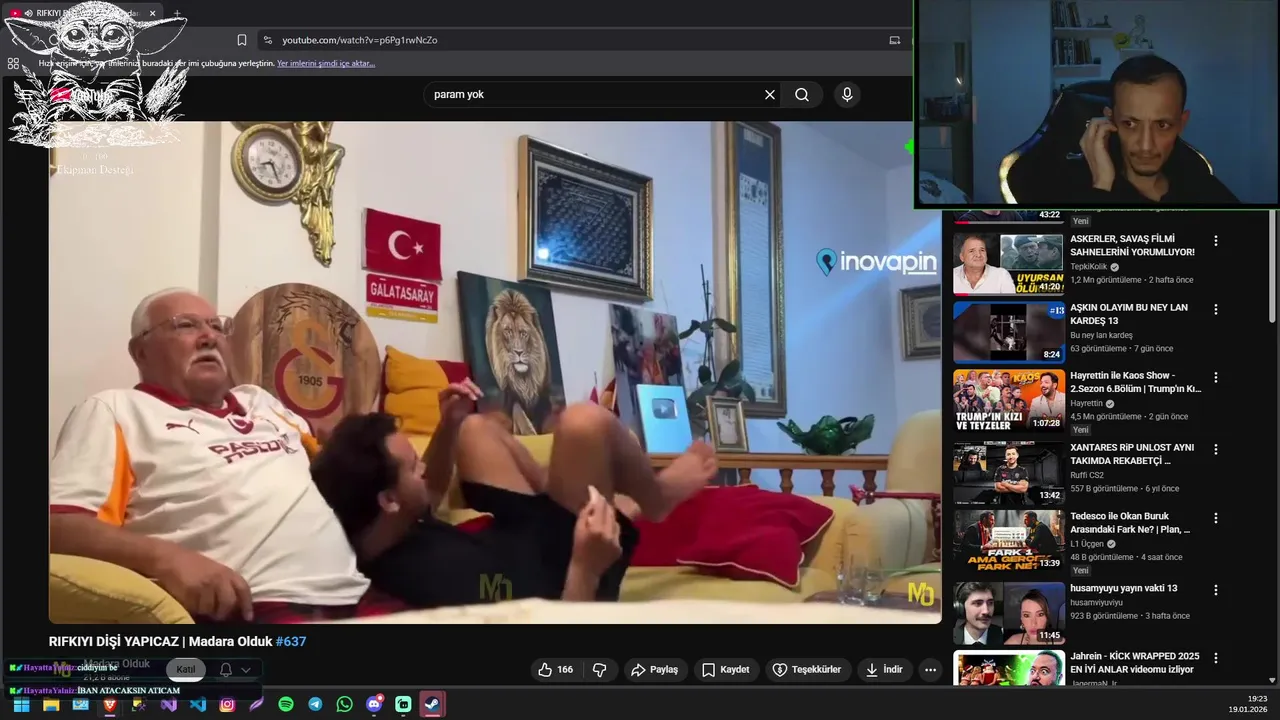Open options menu for XANTARES RİP UNLOST video

tap(1216, 449)
